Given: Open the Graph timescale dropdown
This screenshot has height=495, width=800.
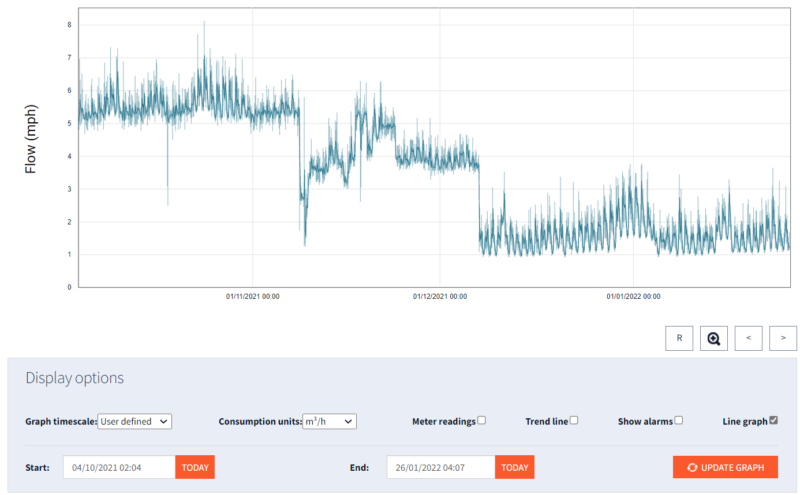Looking at the screenshot, I should pos(135,422).
